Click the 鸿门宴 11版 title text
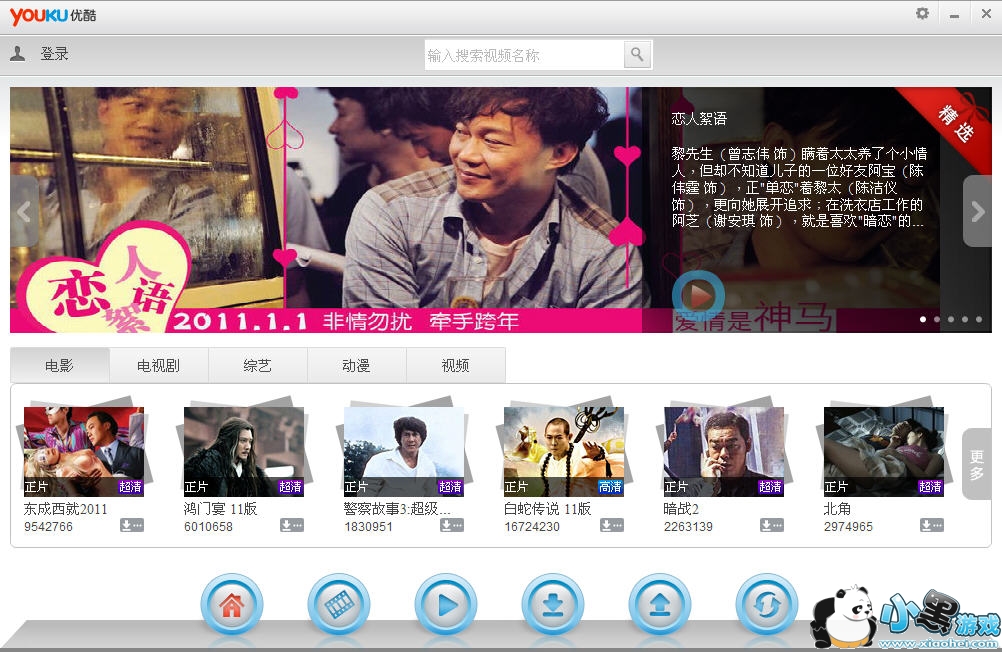The width and height of the screenshot is (1002, 652). pos(220,509)
